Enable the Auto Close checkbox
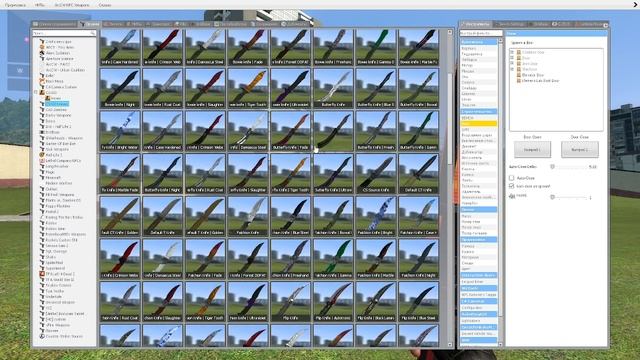 point(511,178)
